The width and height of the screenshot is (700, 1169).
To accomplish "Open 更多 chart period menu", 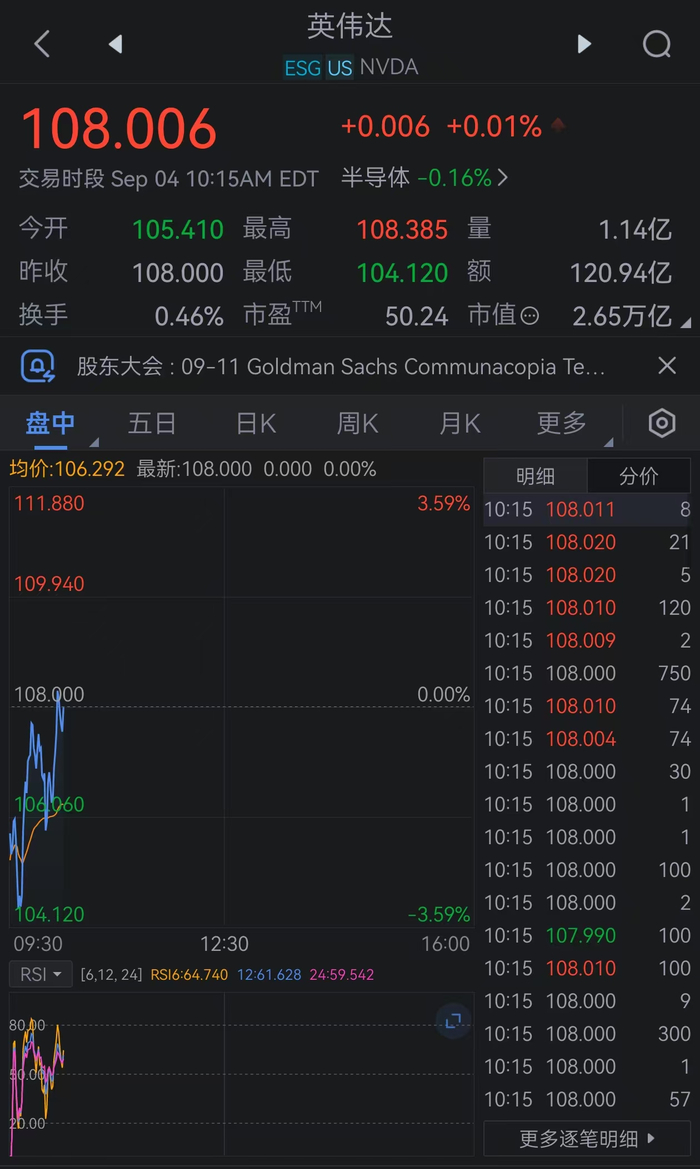I will 561,423.
